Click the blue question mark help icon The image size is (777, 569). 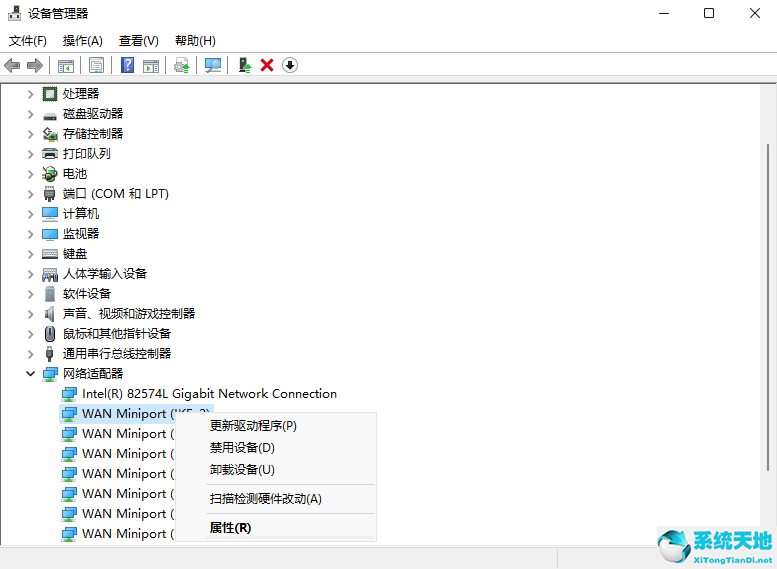(x=127, y=65)
